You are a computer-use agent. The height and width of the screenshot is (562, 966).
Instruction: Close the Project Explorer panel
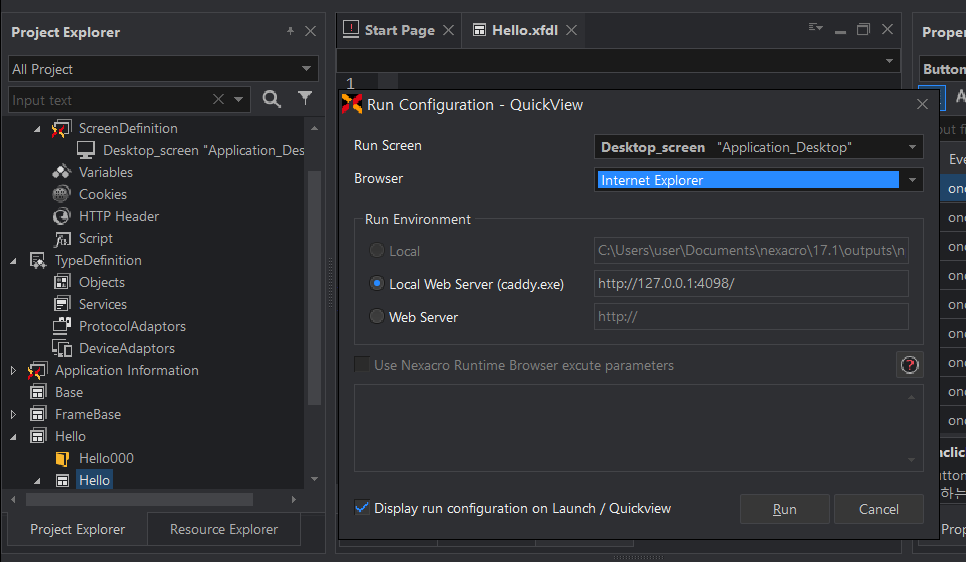[310, 31]
